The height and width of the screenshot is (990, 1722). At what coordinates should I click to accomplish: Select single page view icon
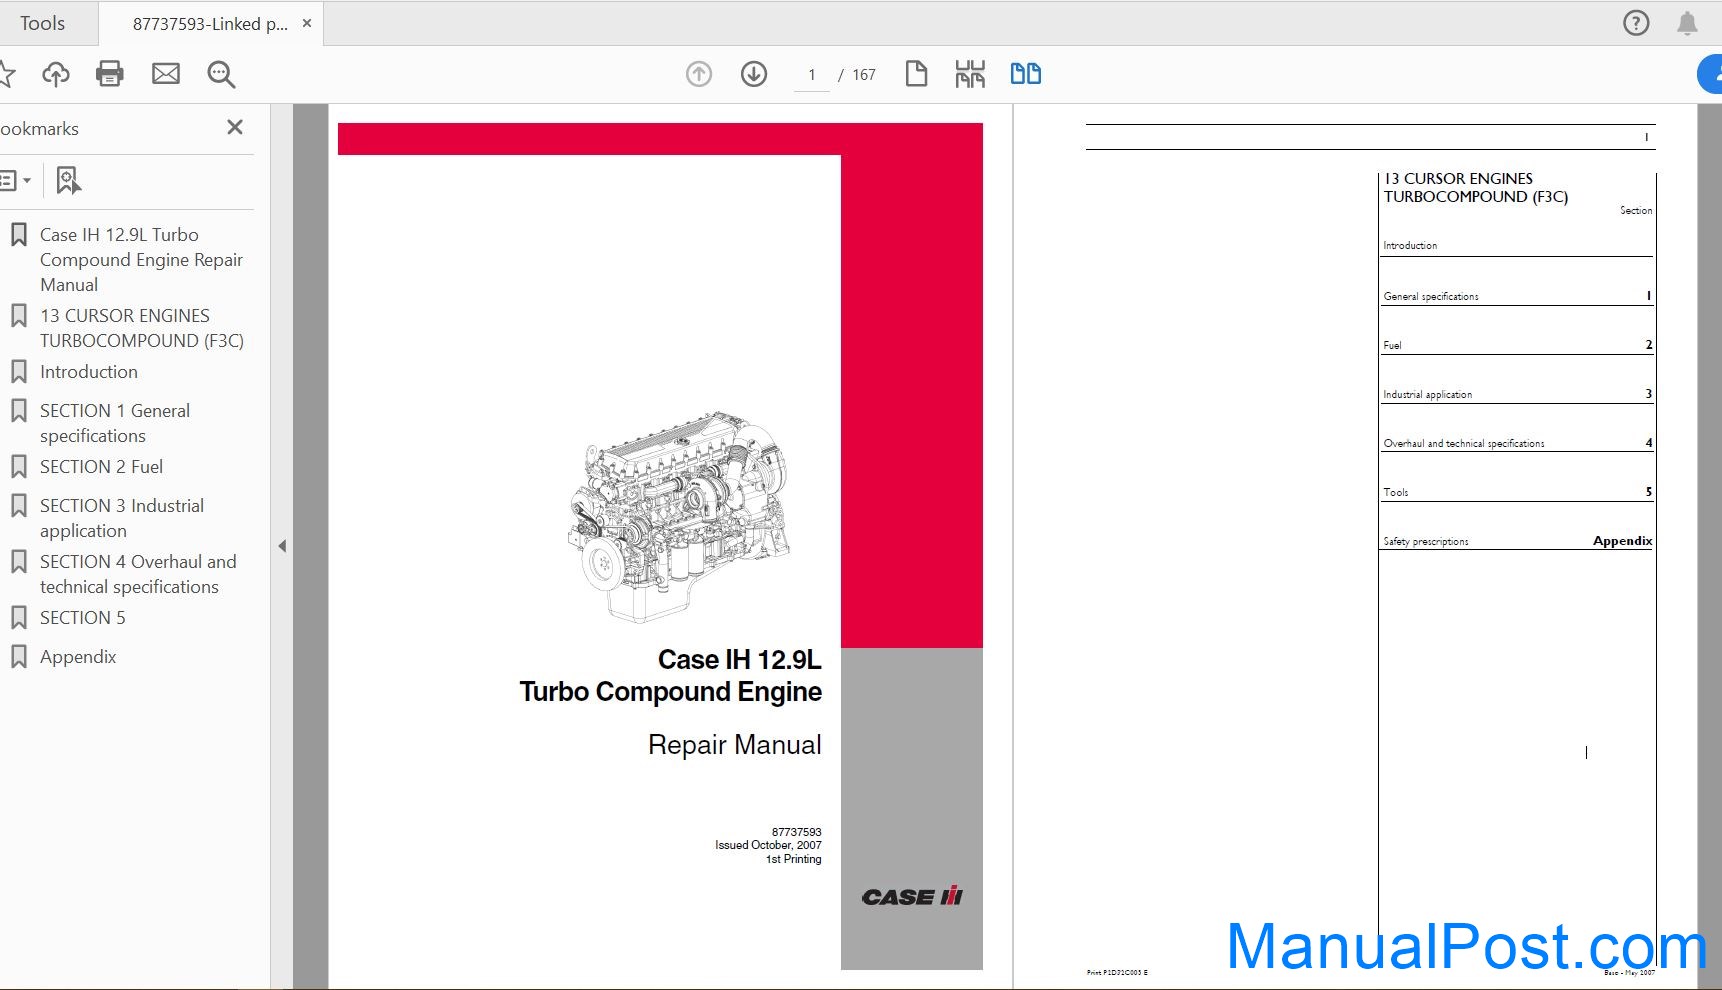pyautogui.click(x=916, y=74)
